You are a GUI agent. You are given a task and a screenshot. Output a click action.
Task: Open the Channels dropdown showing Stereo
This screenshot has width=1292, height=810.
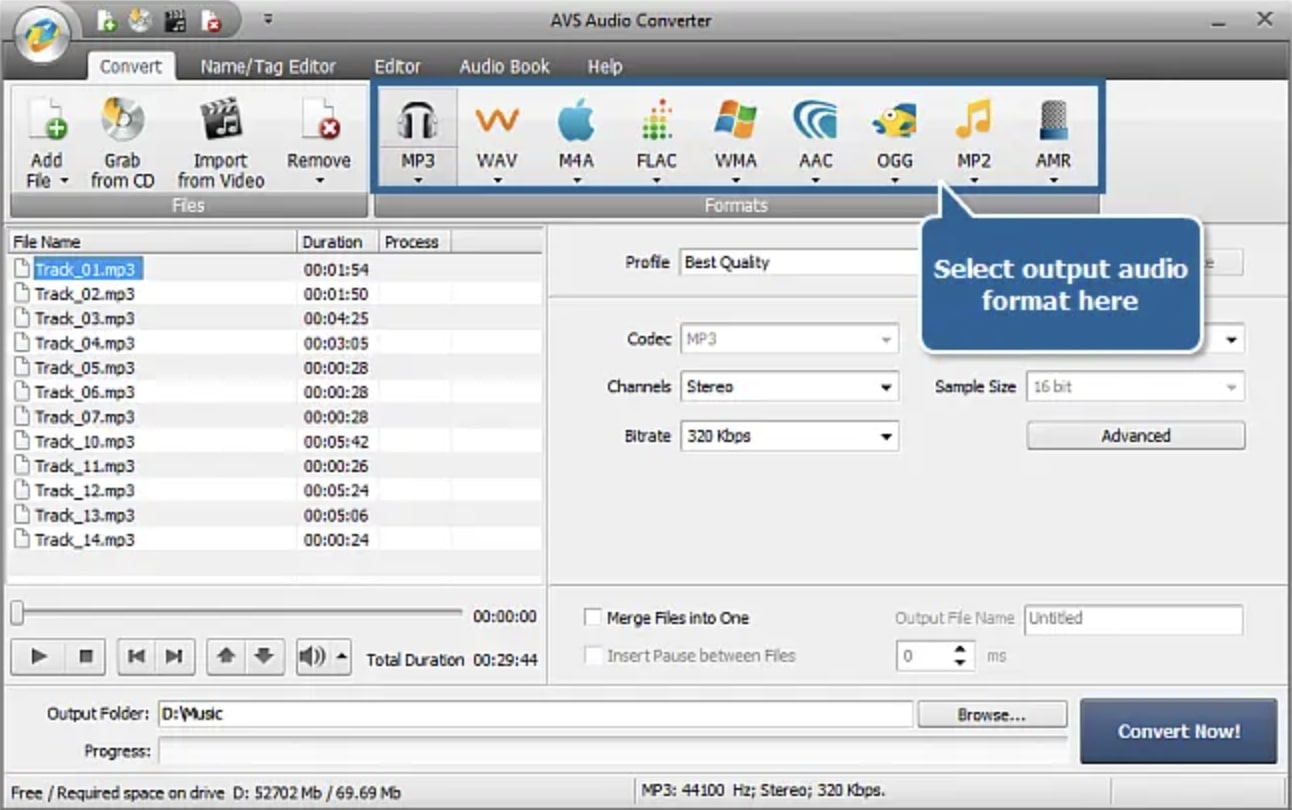789,387
